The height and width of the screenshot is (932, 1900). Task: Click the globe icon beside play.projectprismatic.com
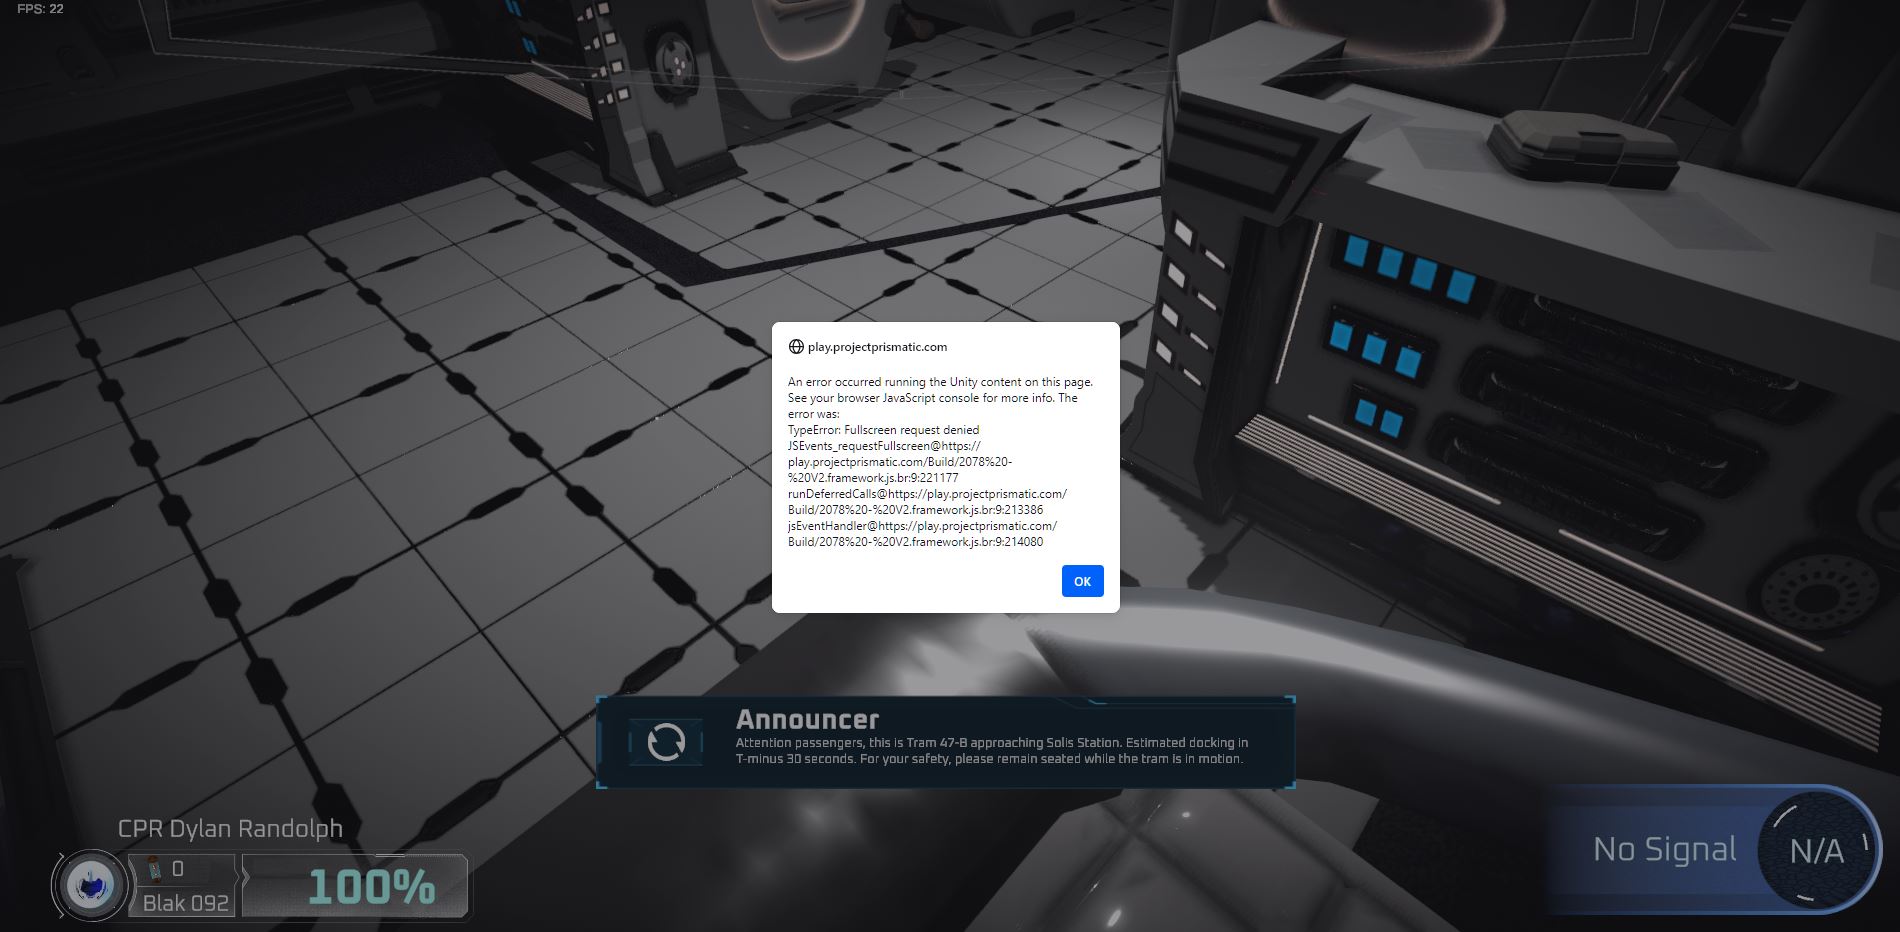point(796,347)
